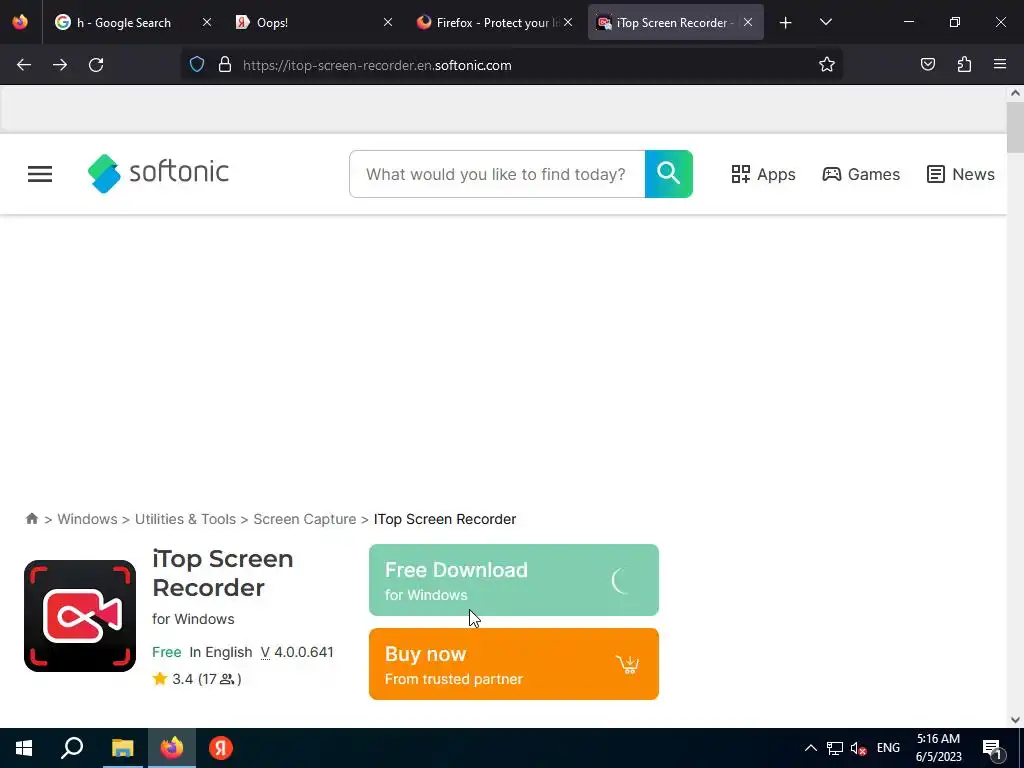
Task: Click the Softonic logo
Action: (158, 173)
